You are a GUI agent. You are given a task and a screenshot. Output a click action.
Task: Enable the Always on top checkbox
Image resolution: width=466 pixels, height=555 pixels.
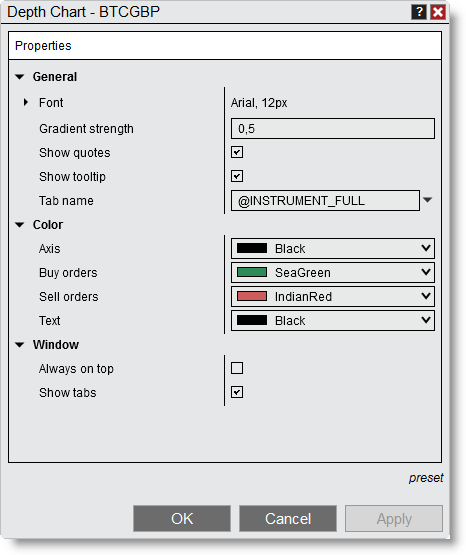(x=237, y=368)
